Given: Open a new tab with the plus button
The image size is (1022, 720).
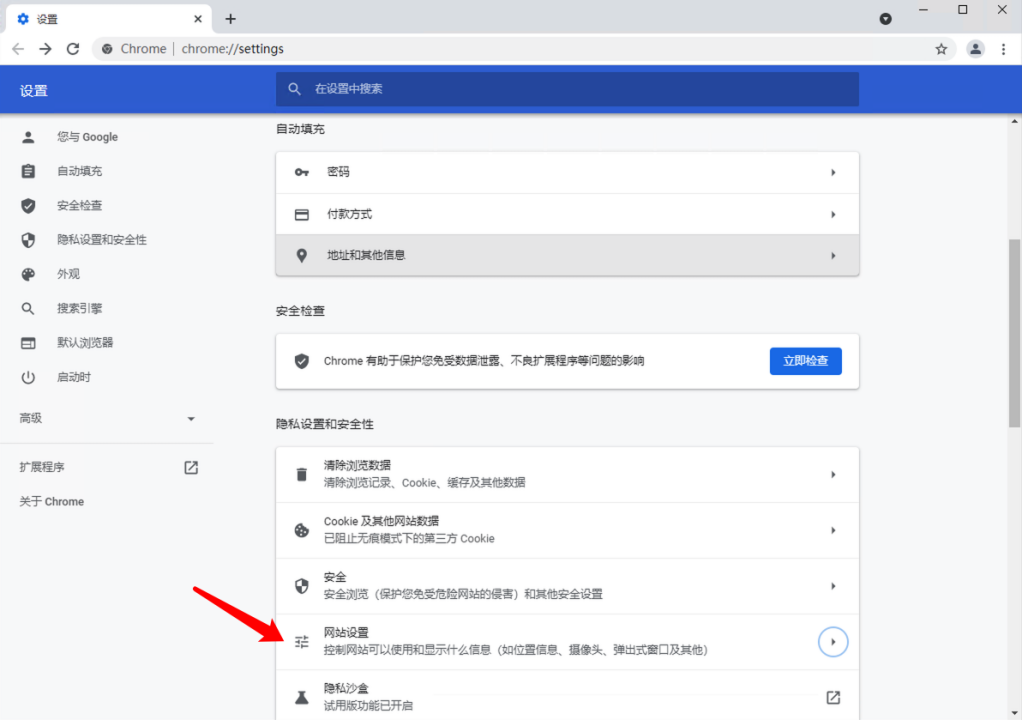Looking at the screenshot, I should [x=230, y=19].
